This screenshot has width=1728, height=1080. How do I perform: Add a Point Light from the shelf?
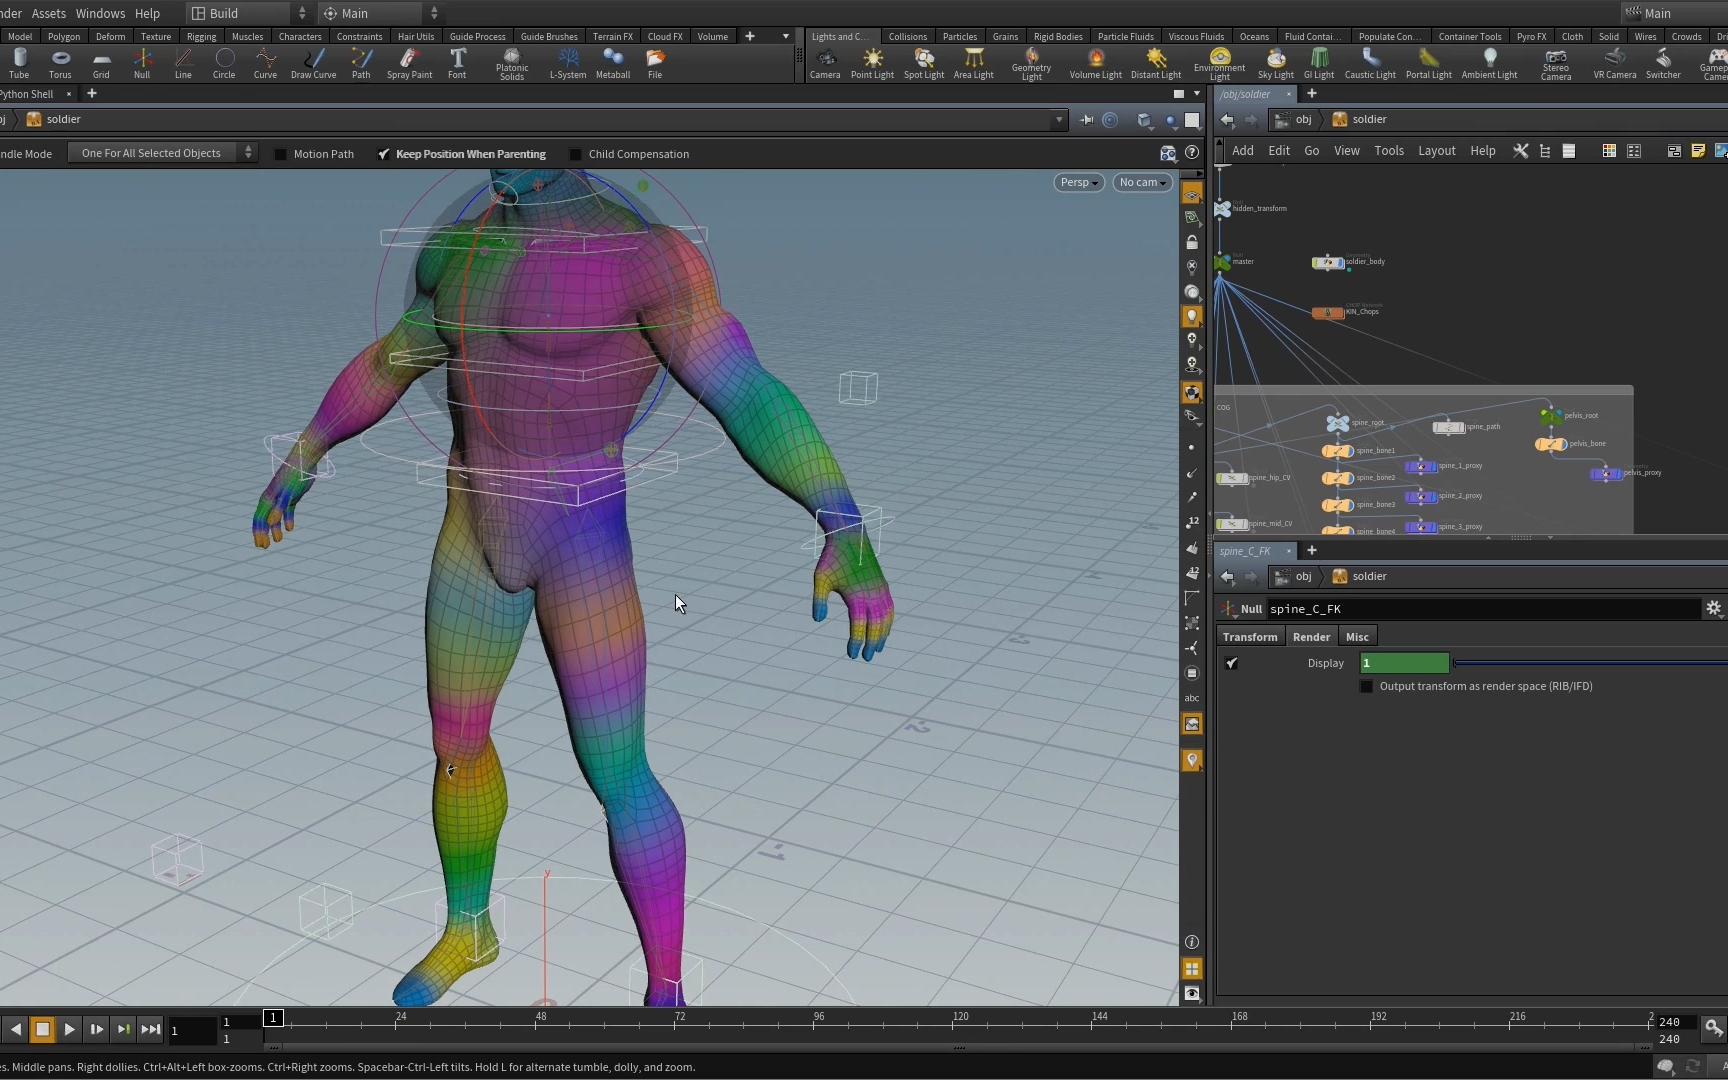tap(872, 63)
